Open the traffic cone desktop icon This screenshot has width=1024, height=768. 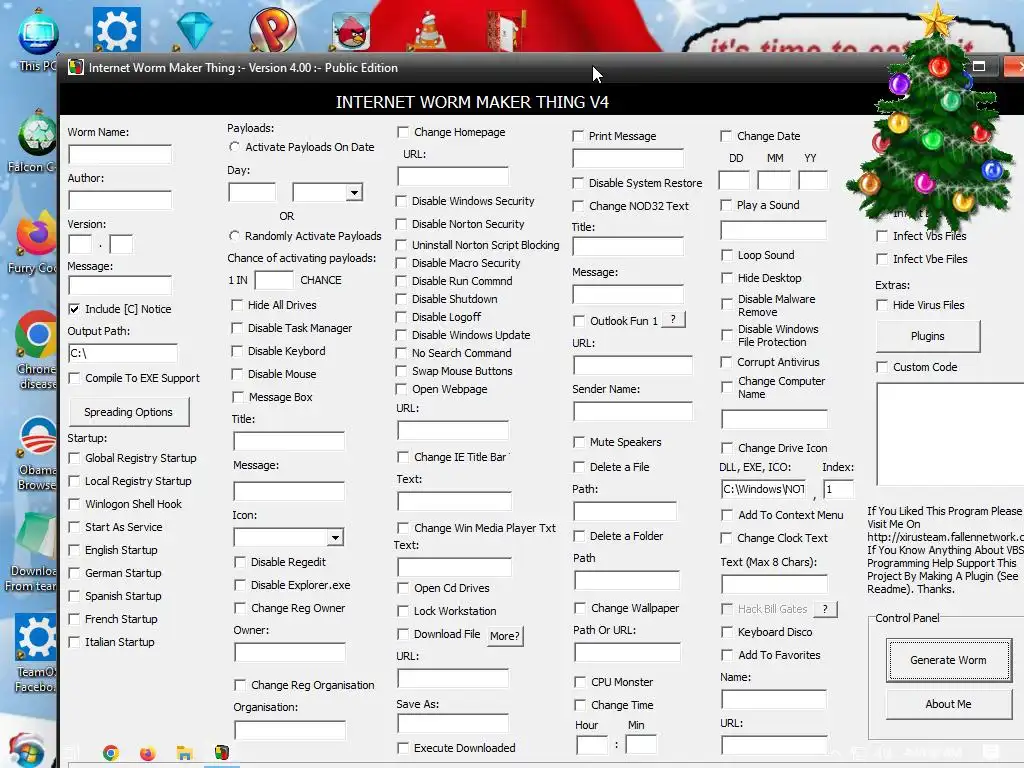[430, 31]
